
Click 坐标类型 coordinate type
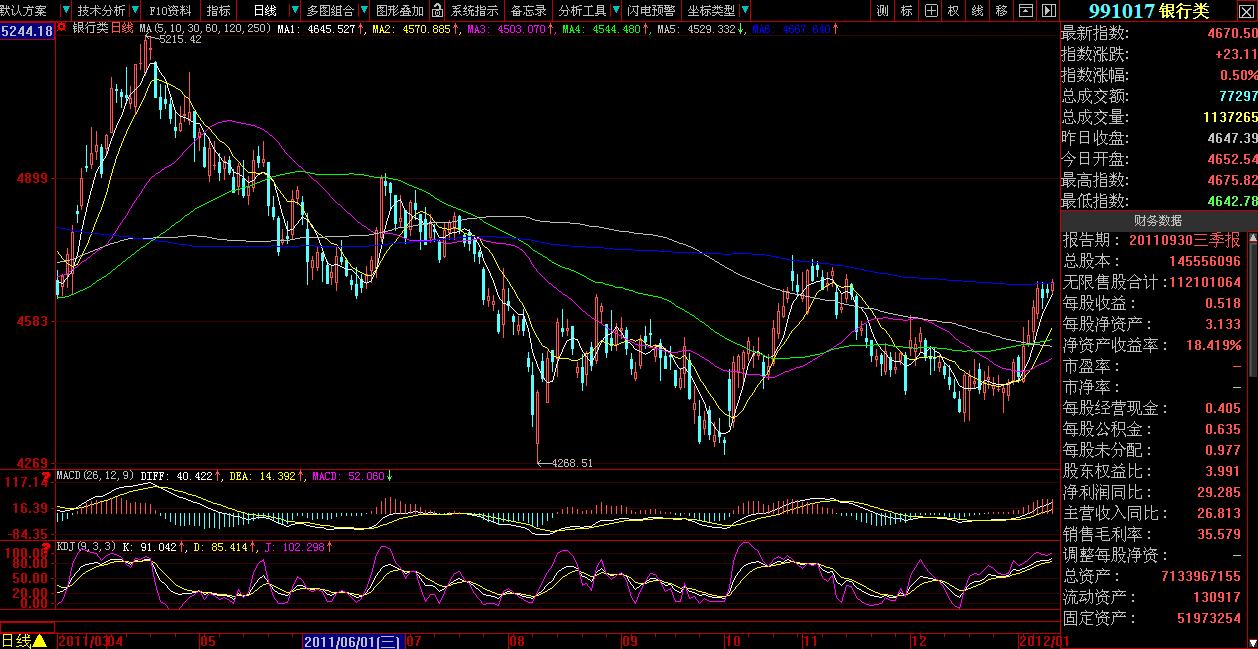[711, 10]
